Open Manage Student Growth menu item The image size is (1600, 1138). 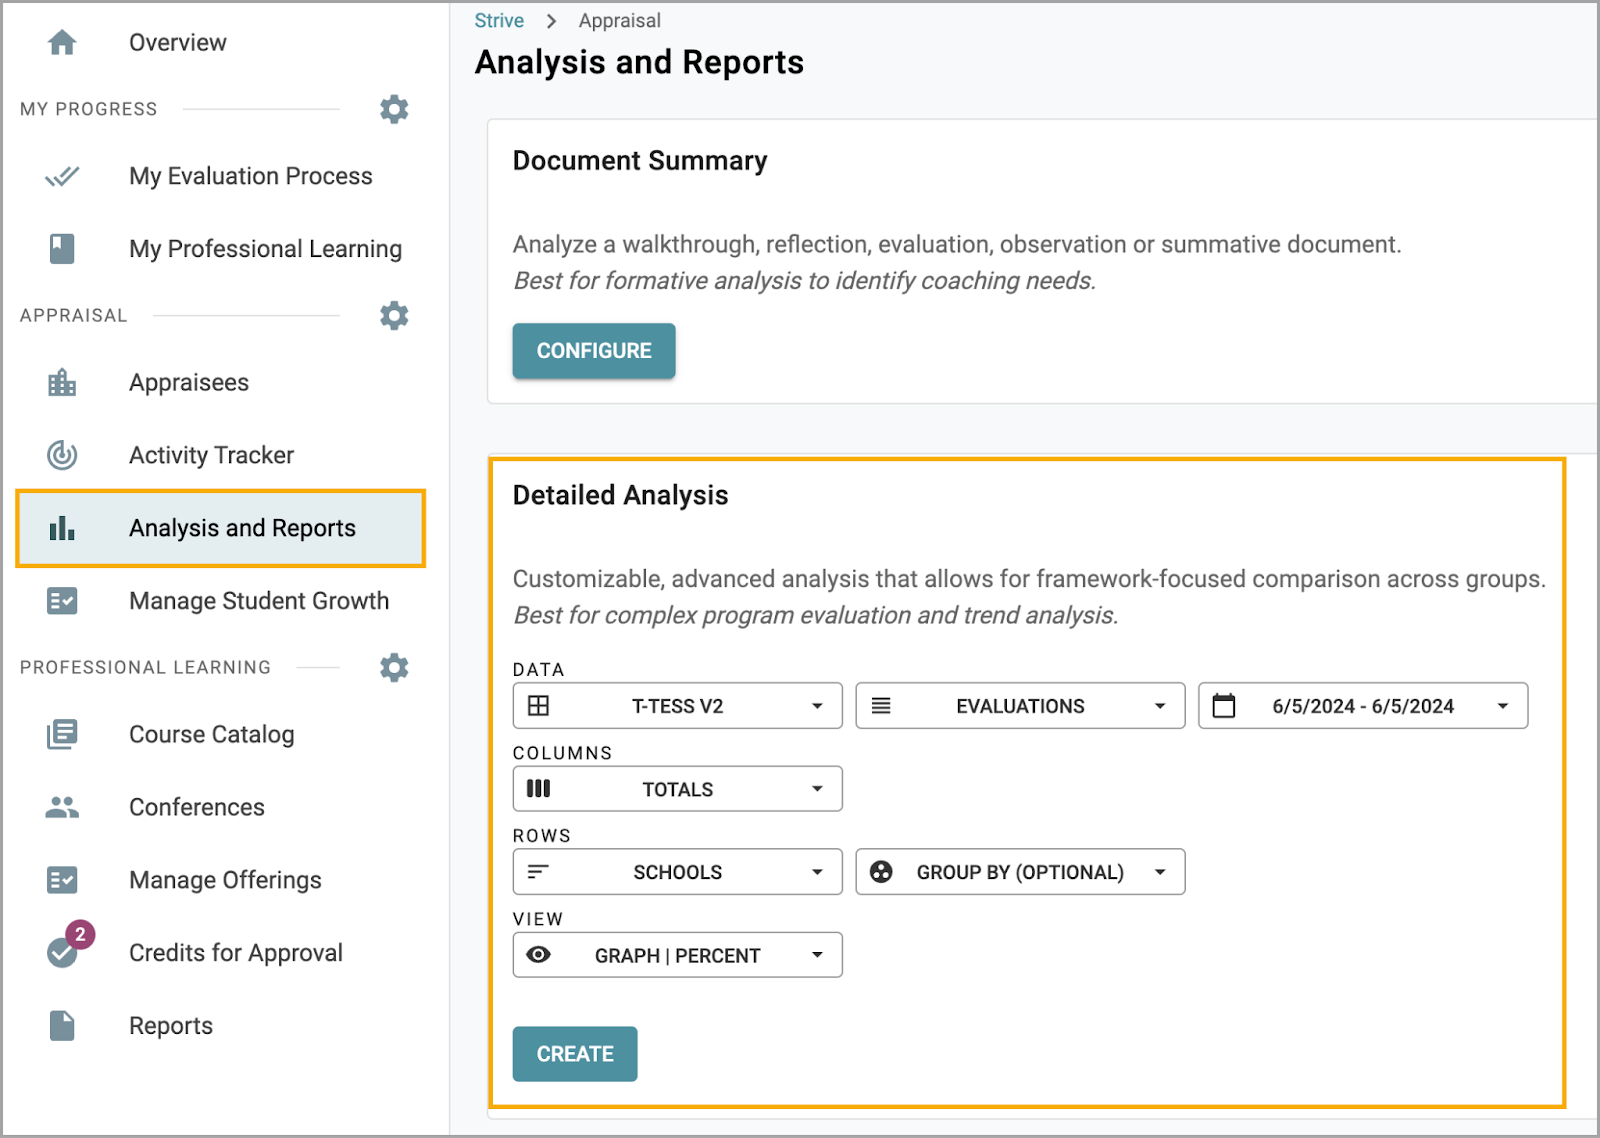click(259, 601)
